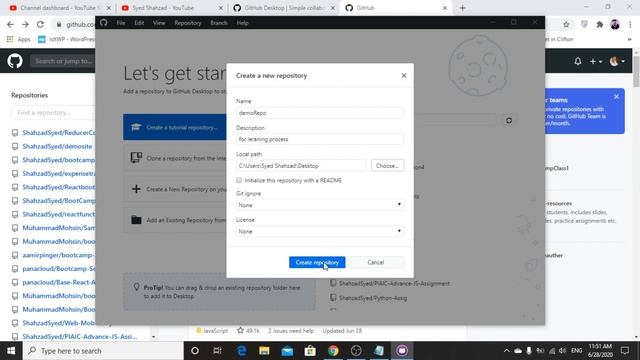
Task: Click the ENG language indicator in tray
Action: [x=577, y=351]
